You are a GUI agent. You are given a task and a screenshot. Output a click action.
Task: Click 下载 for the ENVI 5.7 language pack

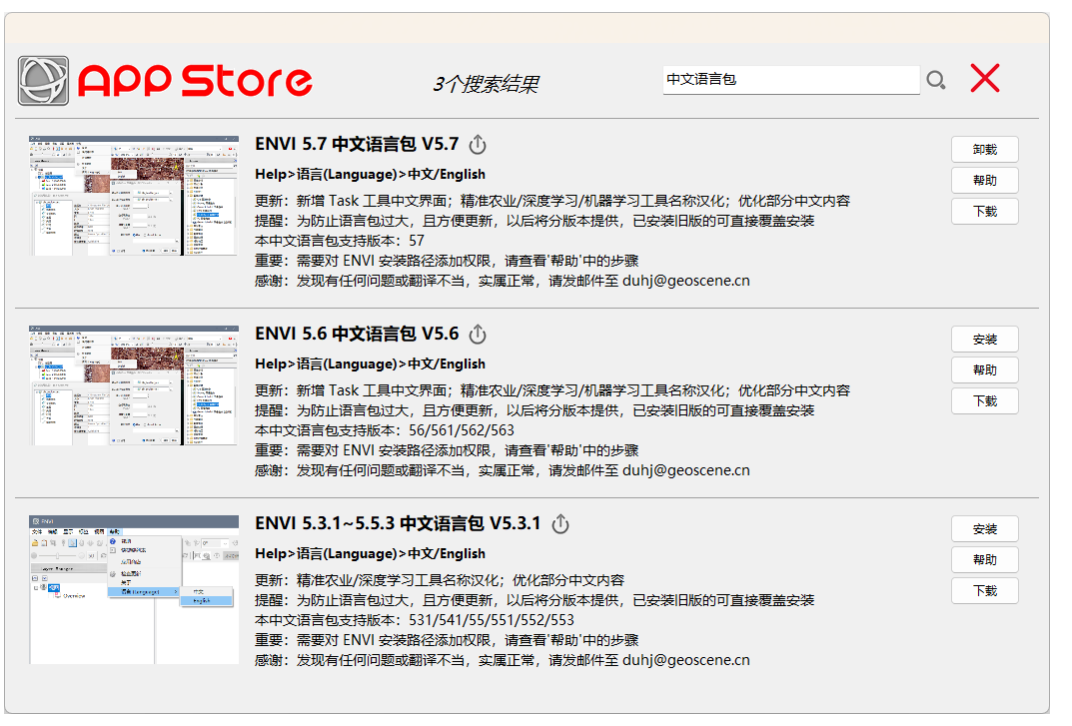click(x=984, y=211)
